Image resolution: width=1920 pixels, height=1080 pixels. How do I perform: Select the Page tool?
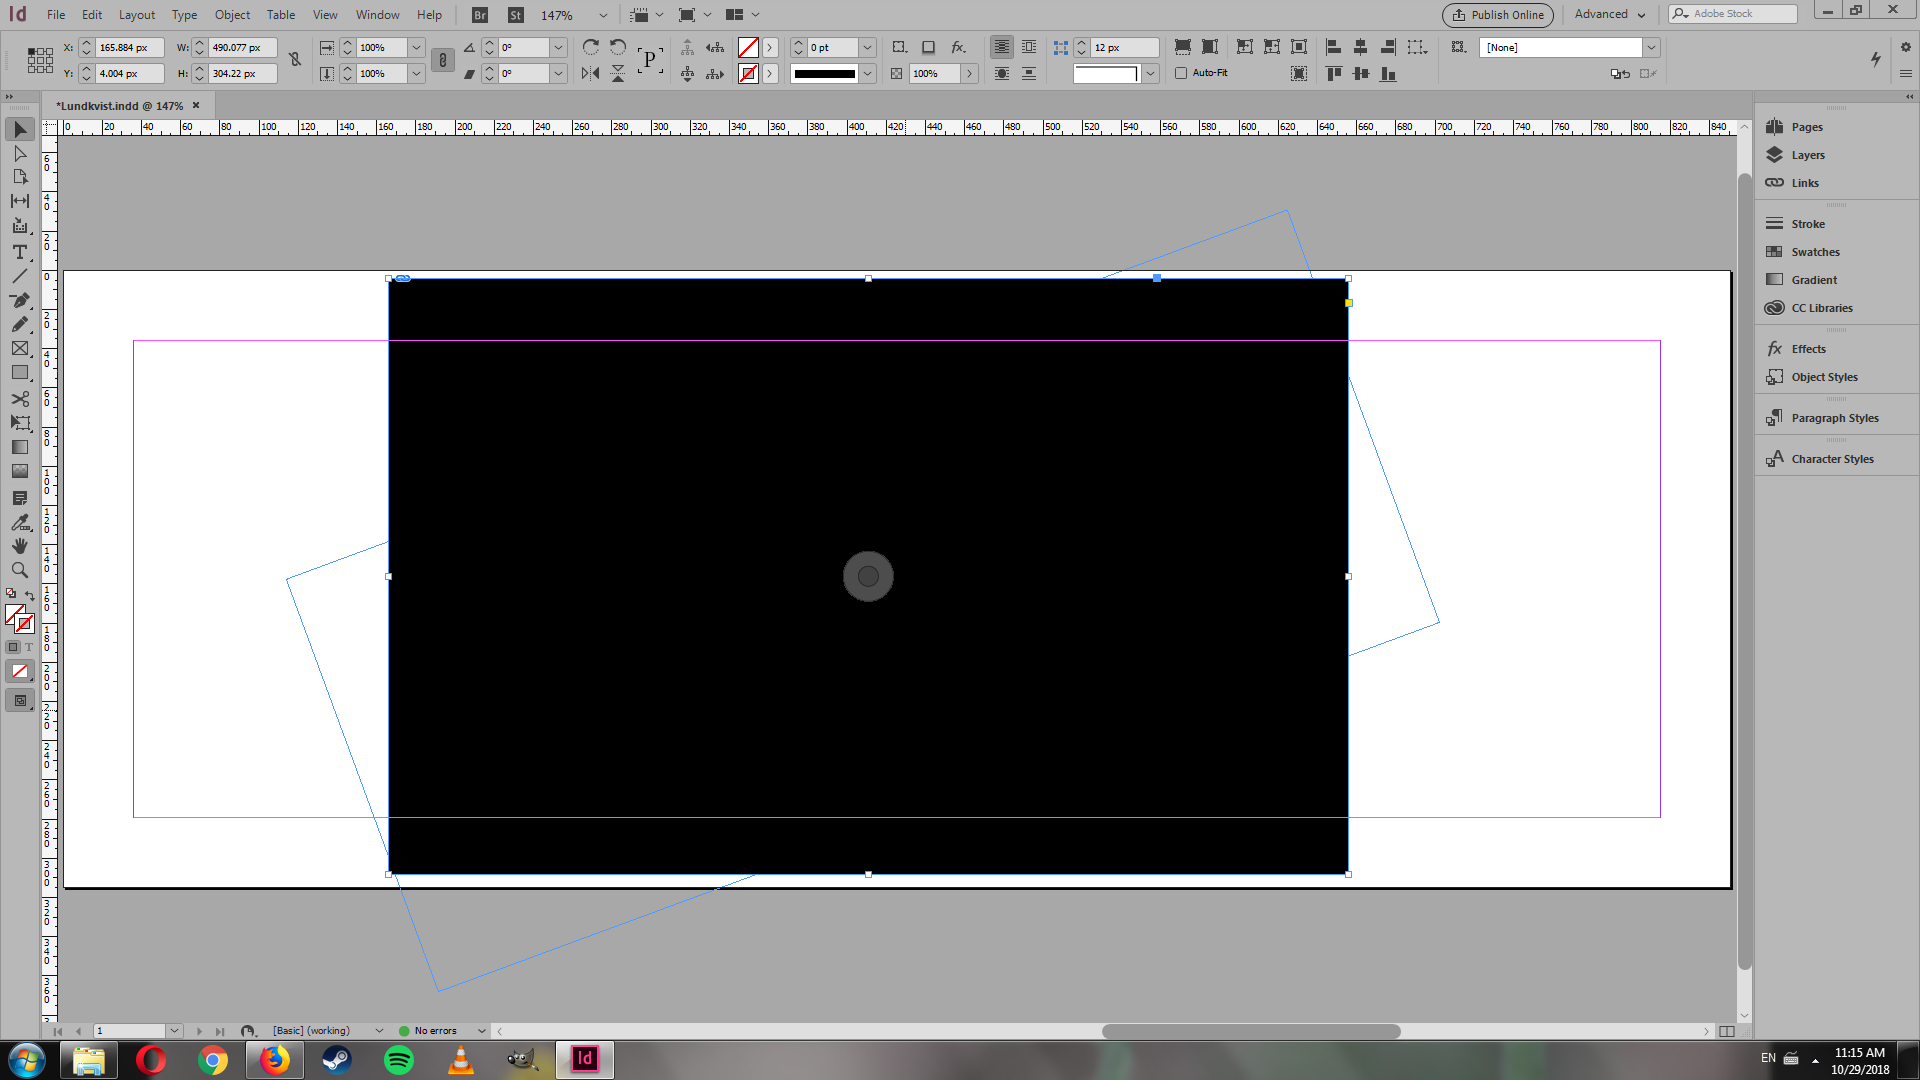tap(20, 177)
